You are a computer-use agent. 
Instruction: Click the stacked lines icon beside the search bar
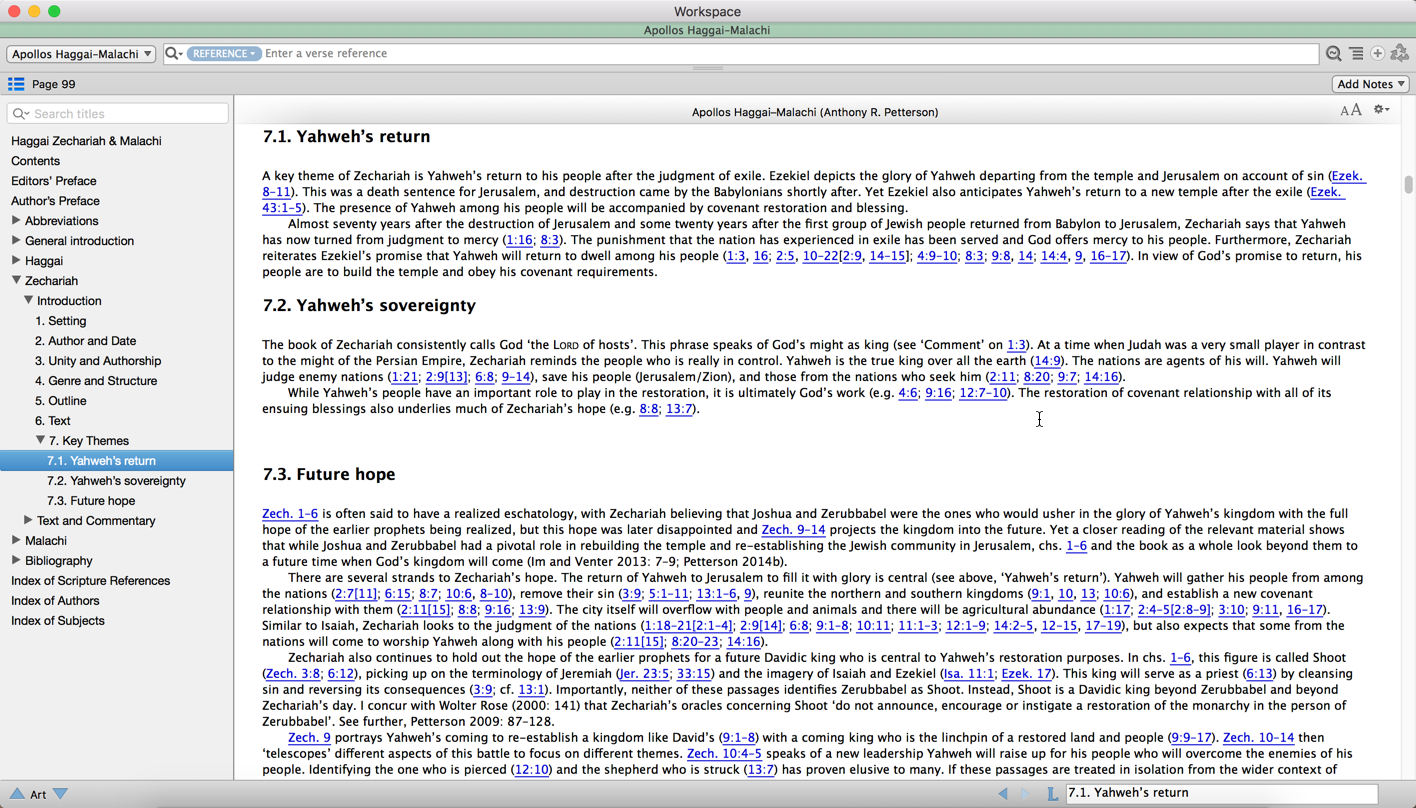coord(1356,54)
